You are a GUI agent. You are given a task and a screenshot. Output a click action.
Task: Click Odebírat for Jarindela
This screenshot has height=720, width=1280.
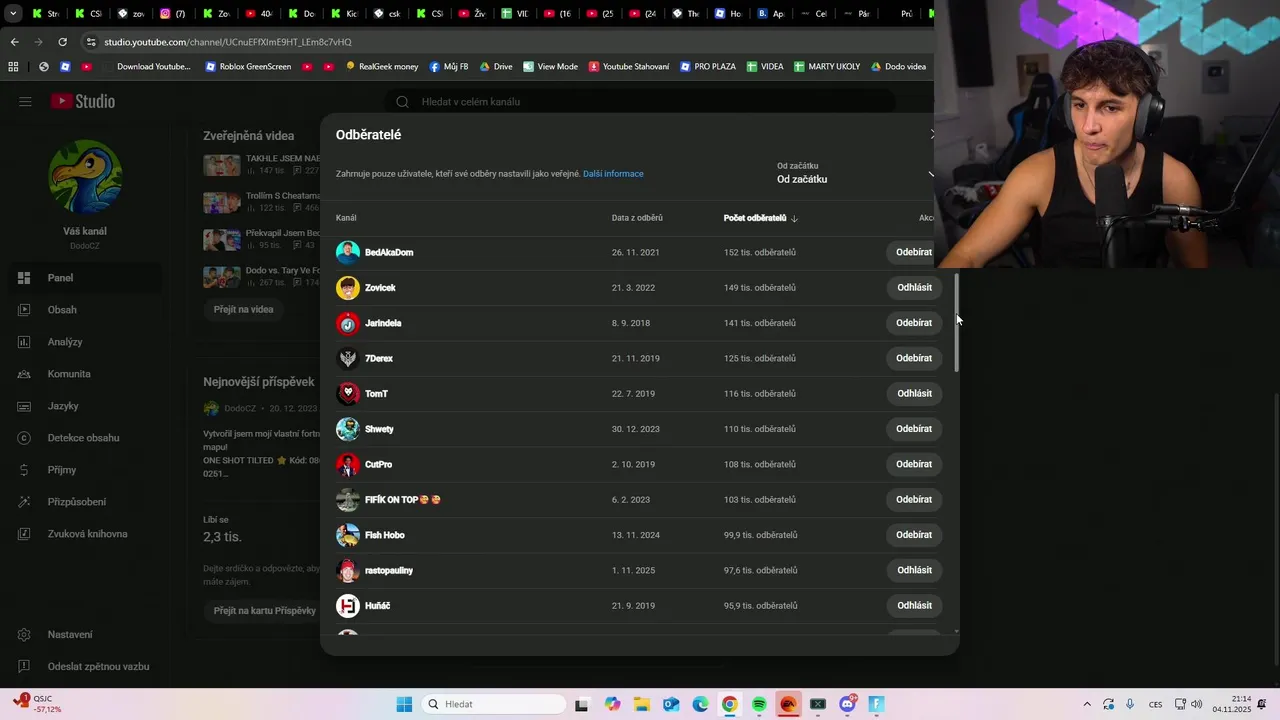tap(914, 323)
